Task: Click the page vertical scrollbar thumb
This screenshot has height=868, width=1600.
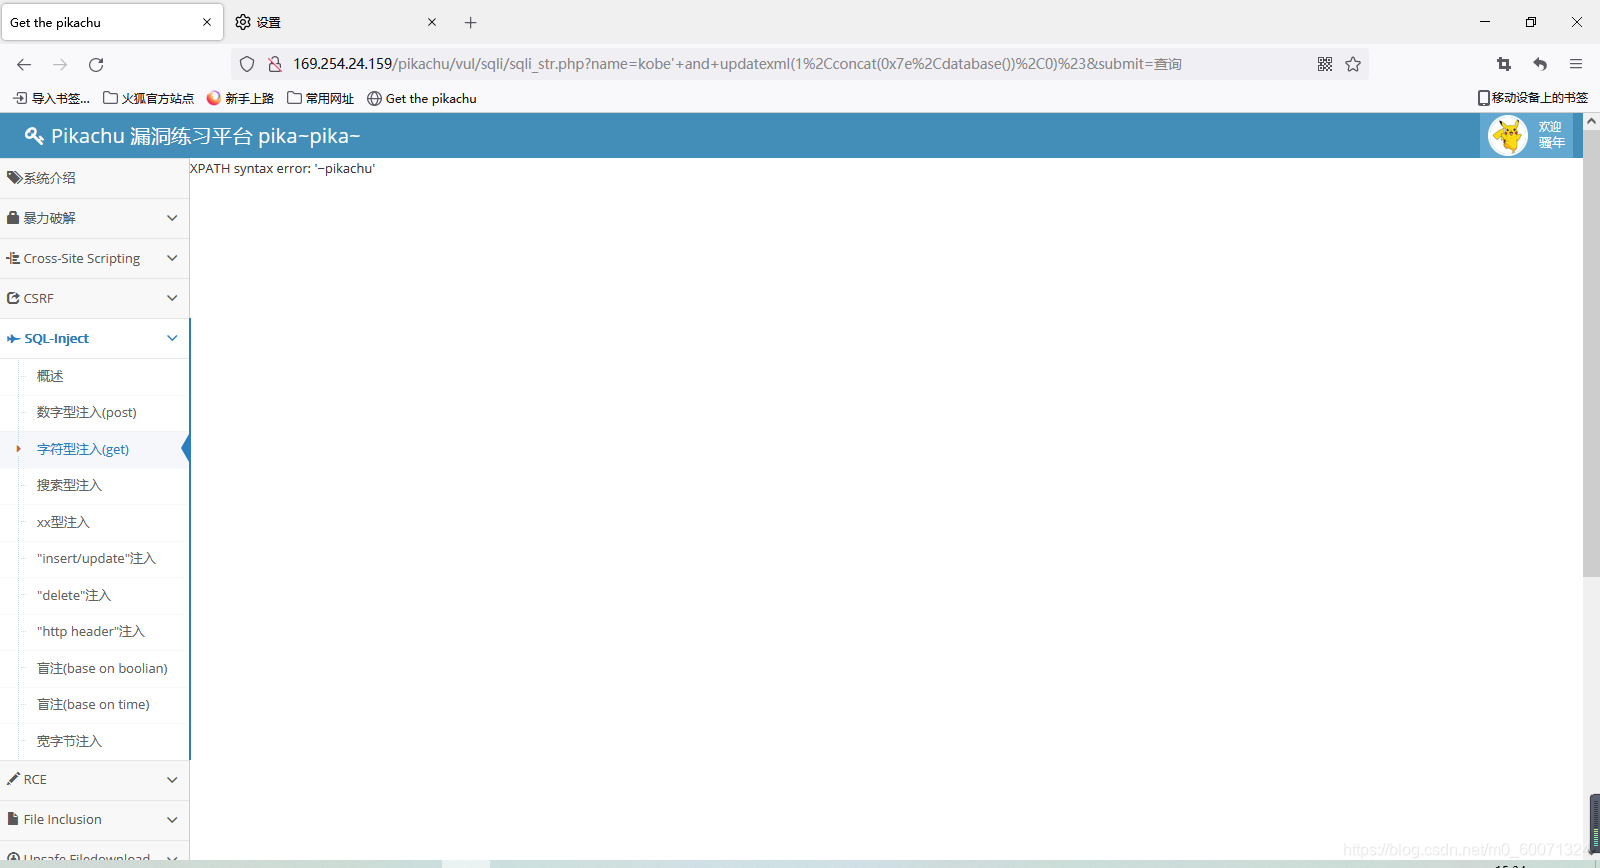Action: pos(1591,353)
